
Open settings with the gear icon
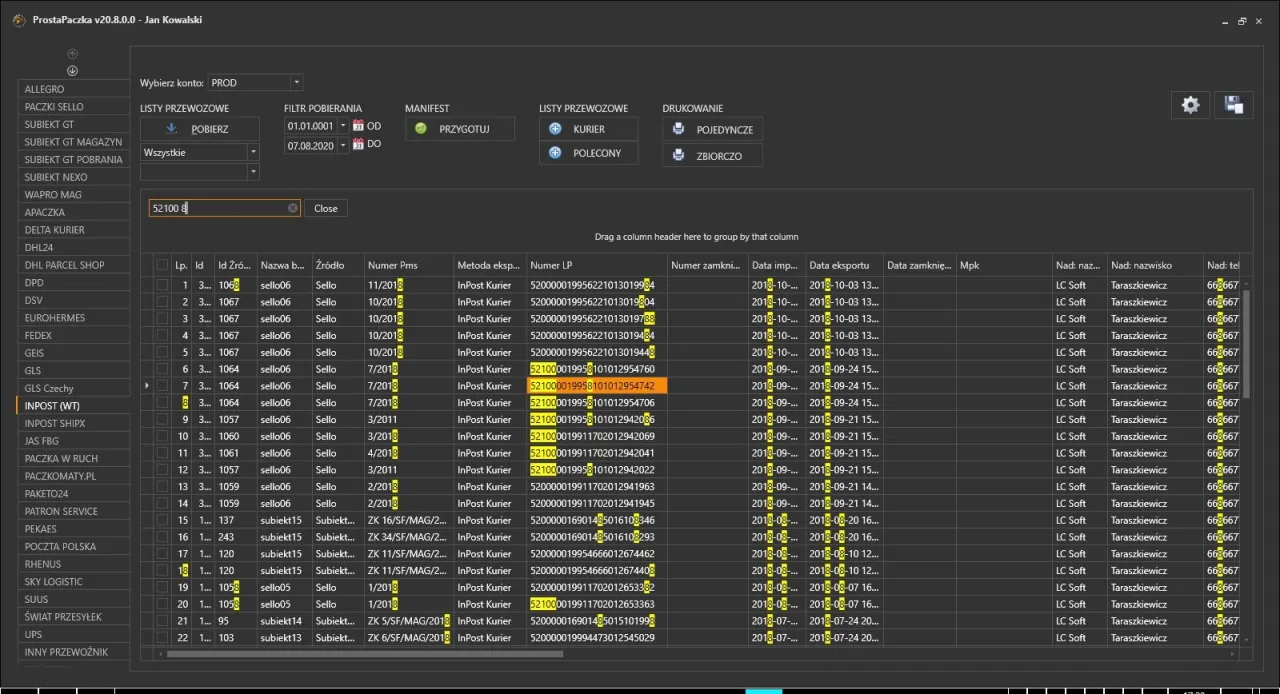click(1190, 105)
